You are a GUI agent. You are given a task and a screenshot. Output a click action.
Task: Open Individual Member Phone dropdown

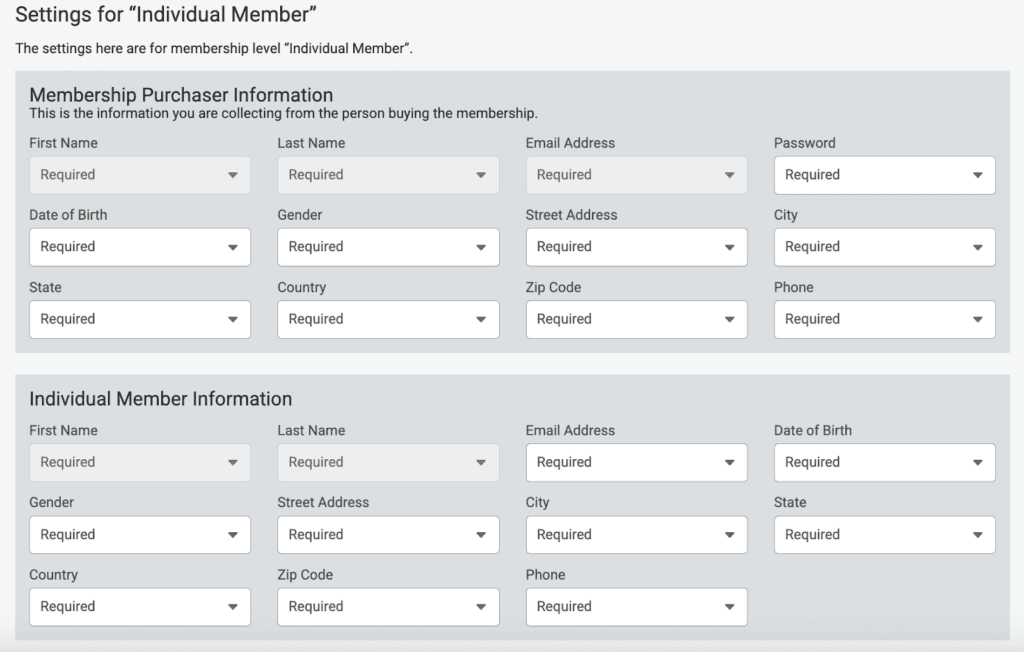click(x=636, y=606)
